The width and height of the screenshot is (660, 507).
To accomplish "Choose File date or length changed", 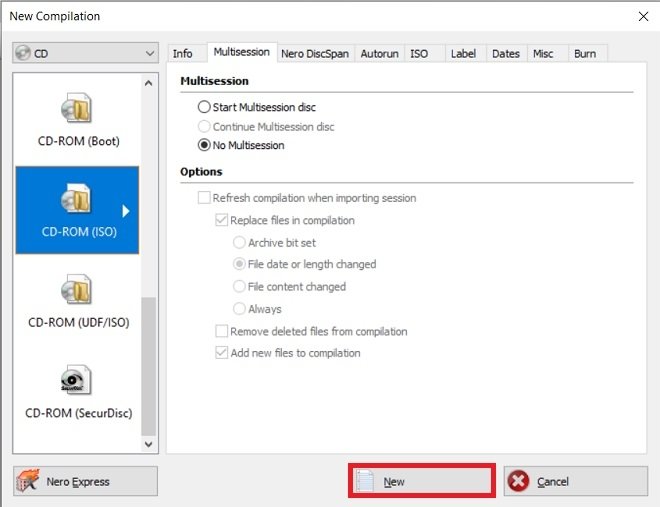I will pos(239,264).
